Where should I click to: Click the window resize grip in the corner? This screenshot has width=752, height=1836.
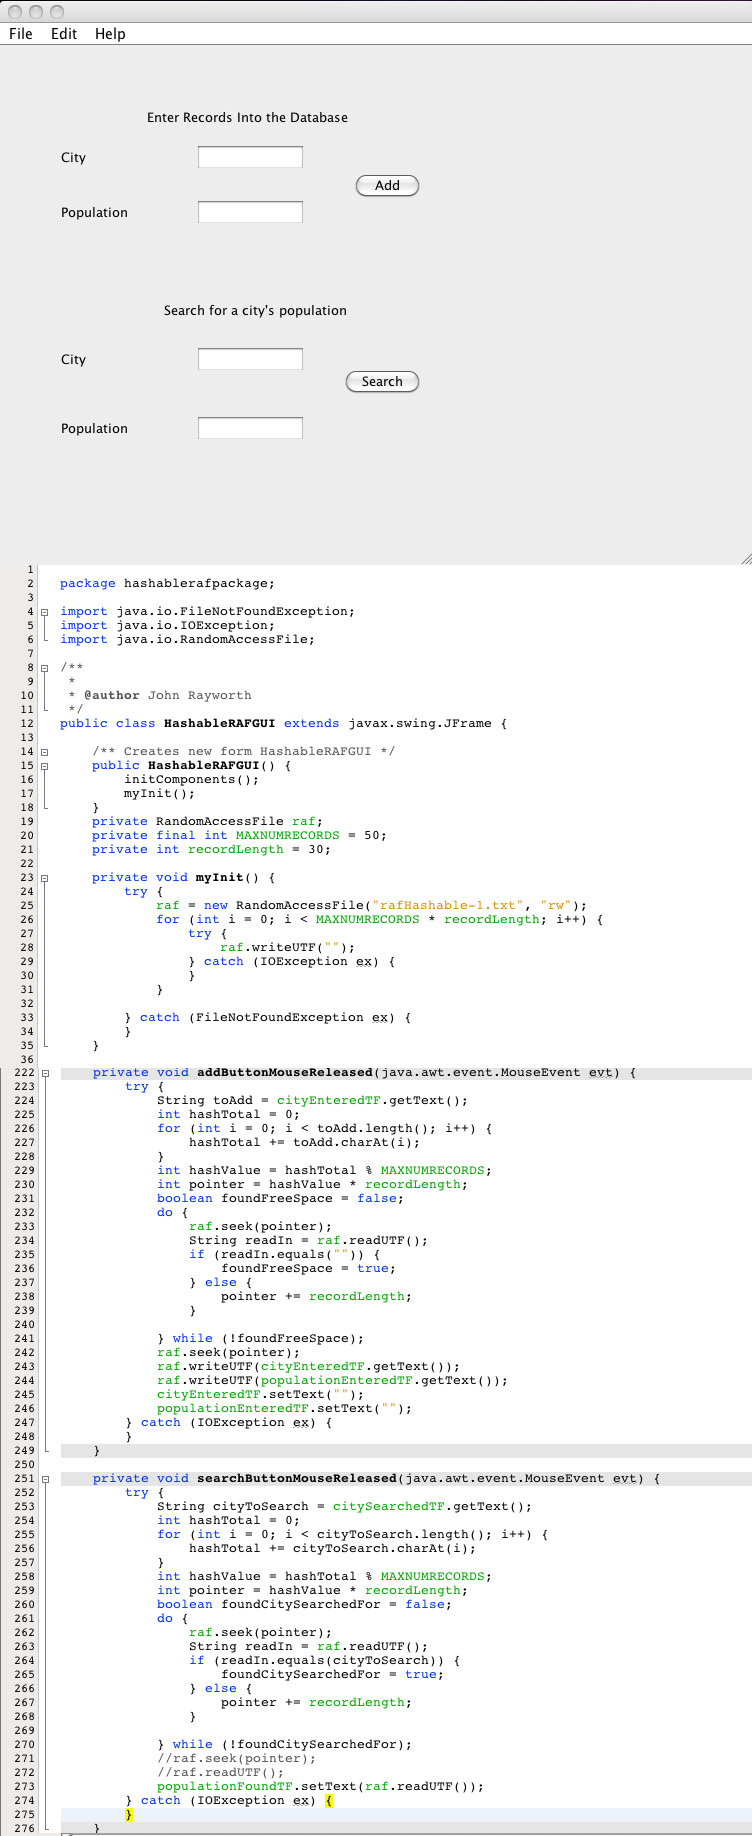coord(745,558)
